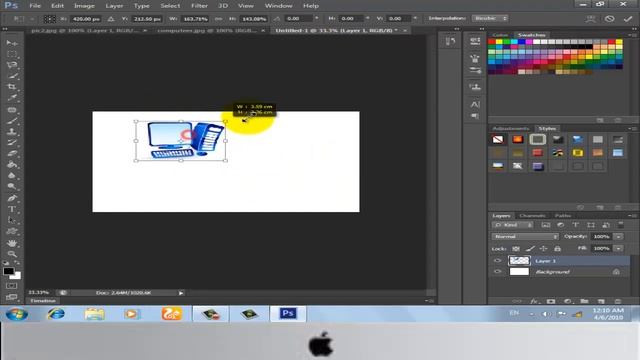Open the Image menu

point(84,6)
